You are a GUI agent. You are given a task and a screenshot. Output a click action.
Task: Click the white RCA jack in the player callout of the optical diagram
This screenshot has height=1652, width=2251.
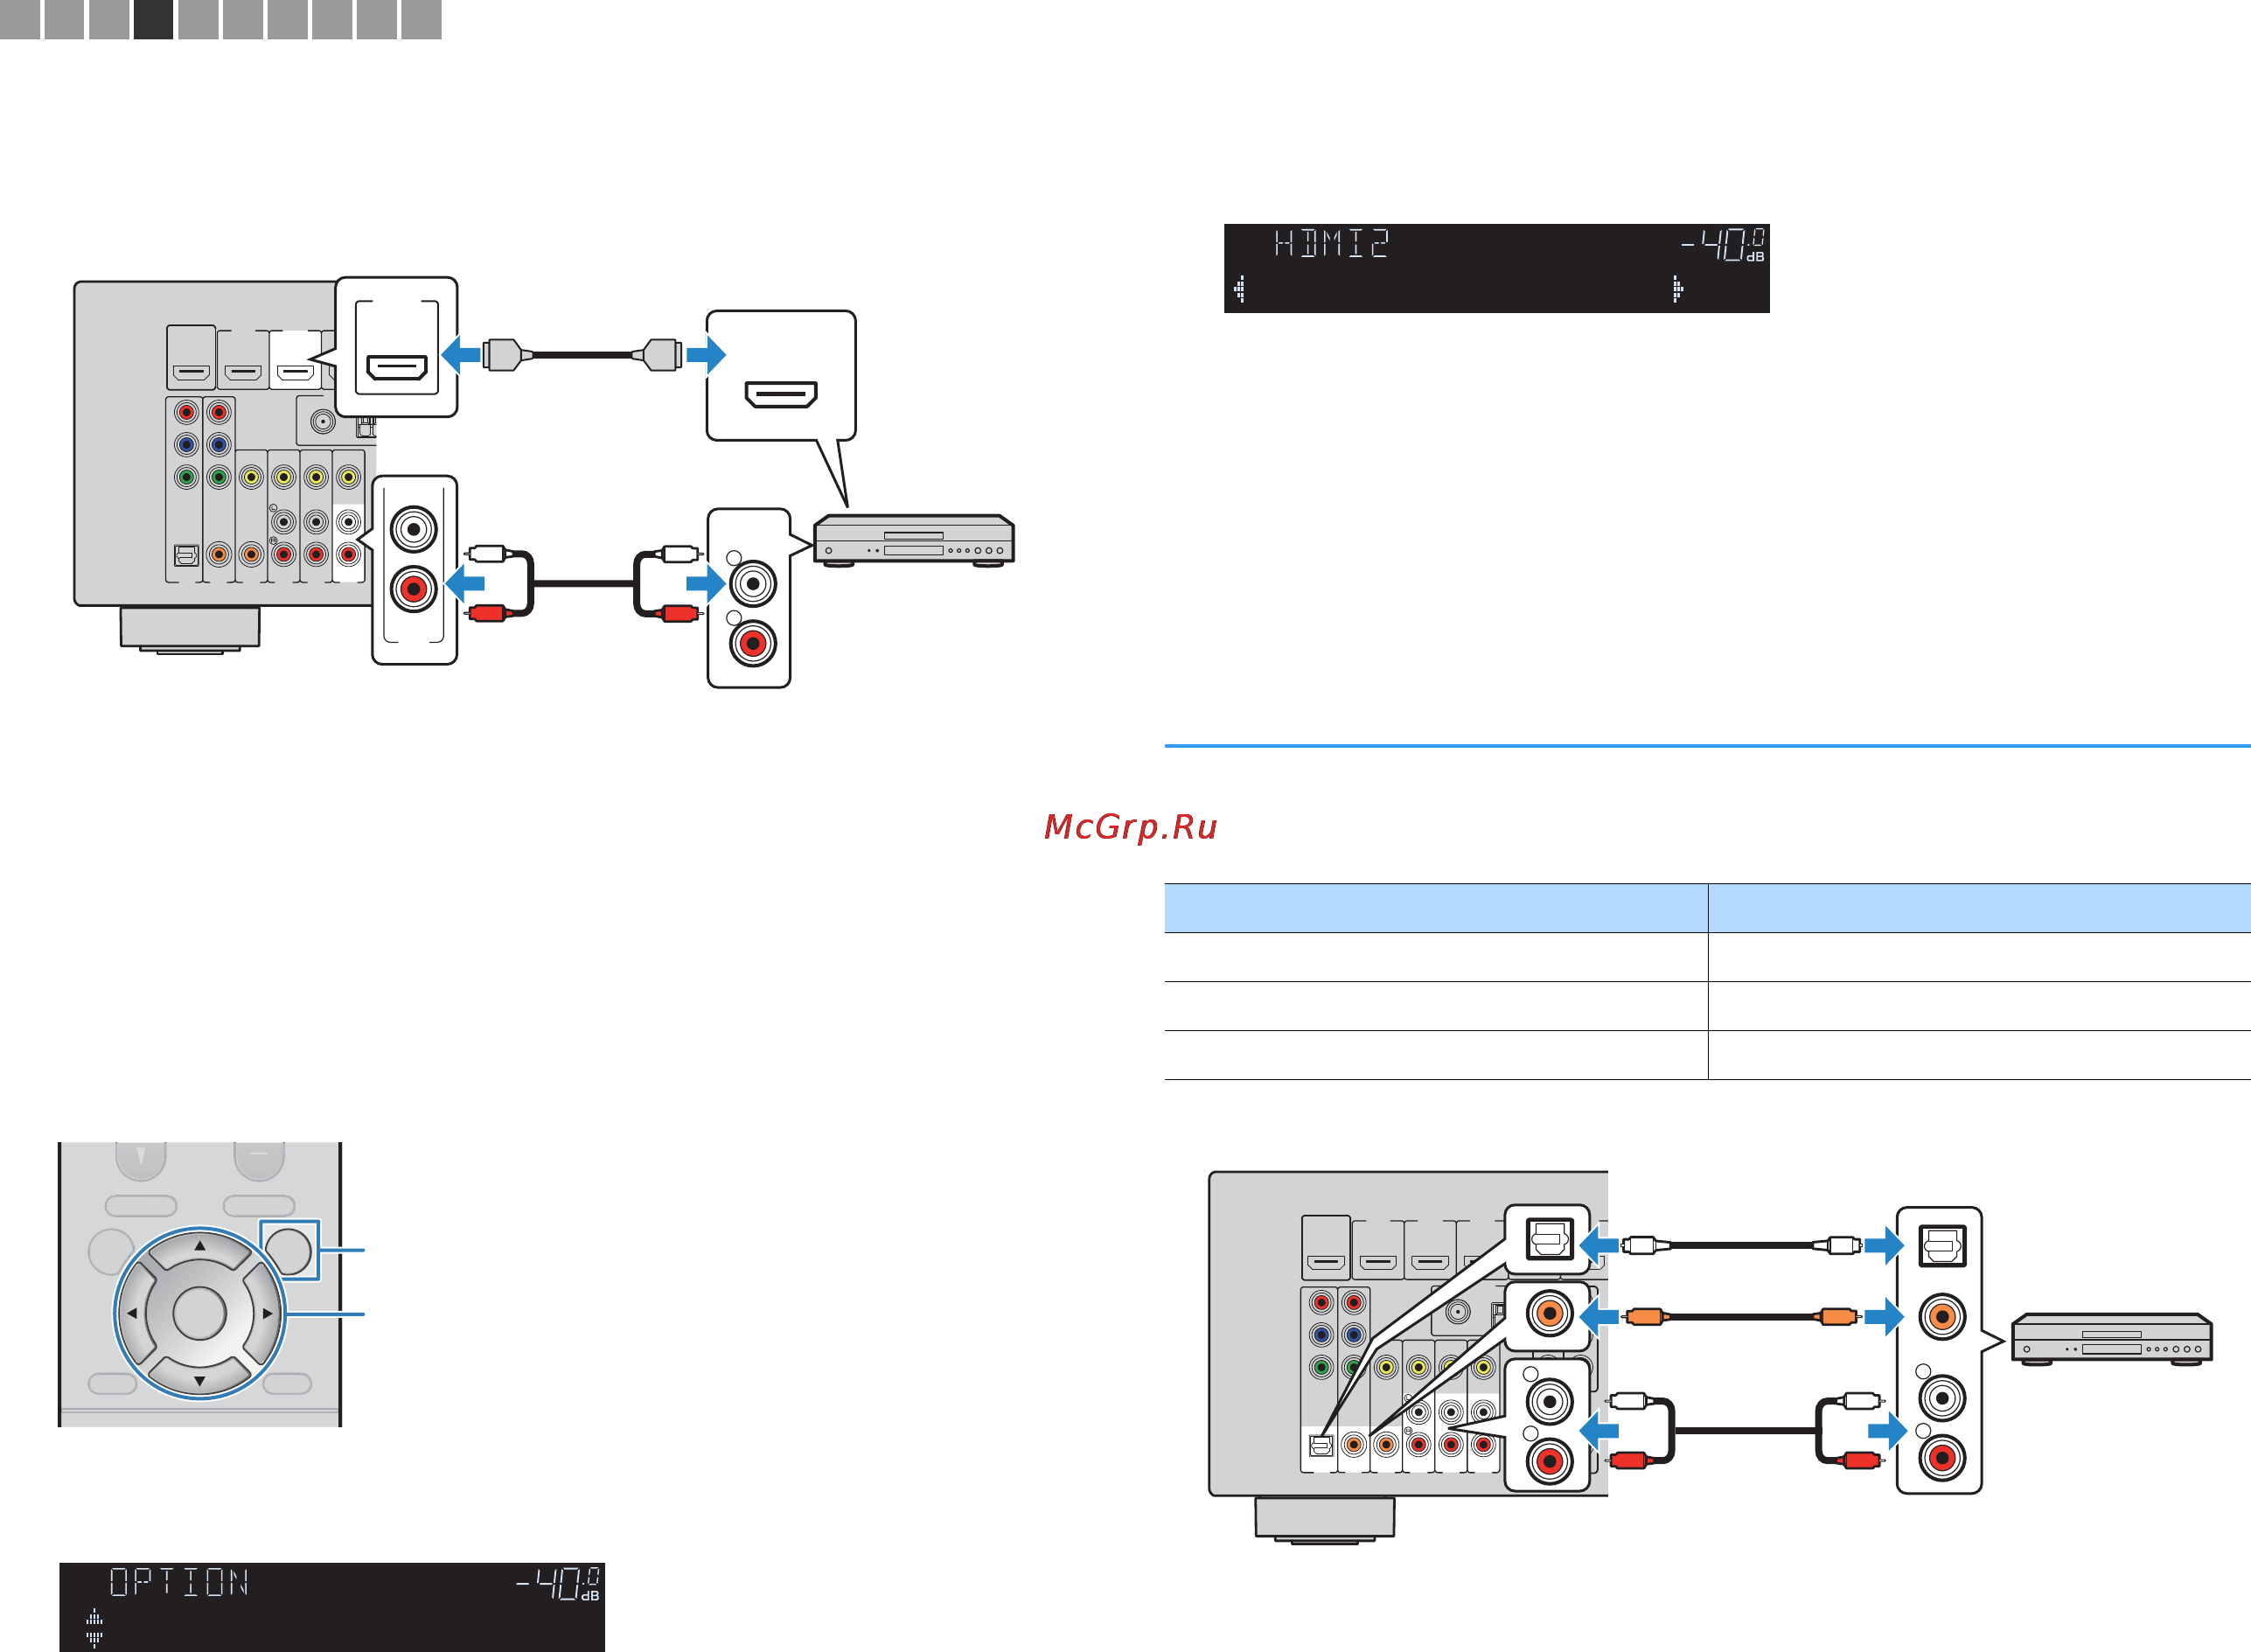(1941, 1398)
